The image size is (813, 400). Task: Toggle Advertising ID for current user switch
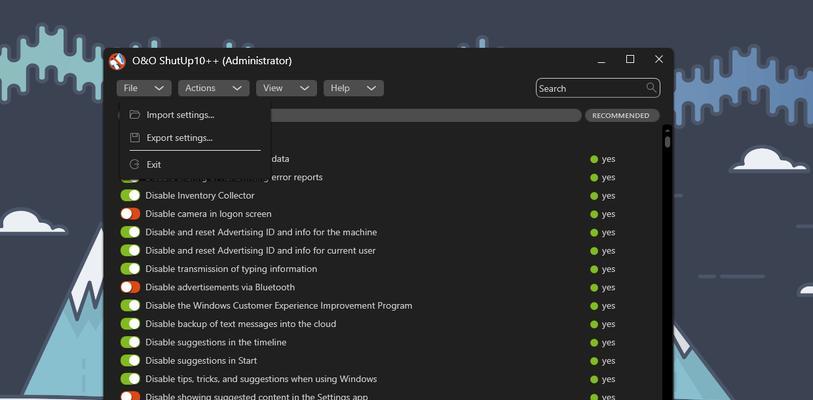tap(130, 251)
